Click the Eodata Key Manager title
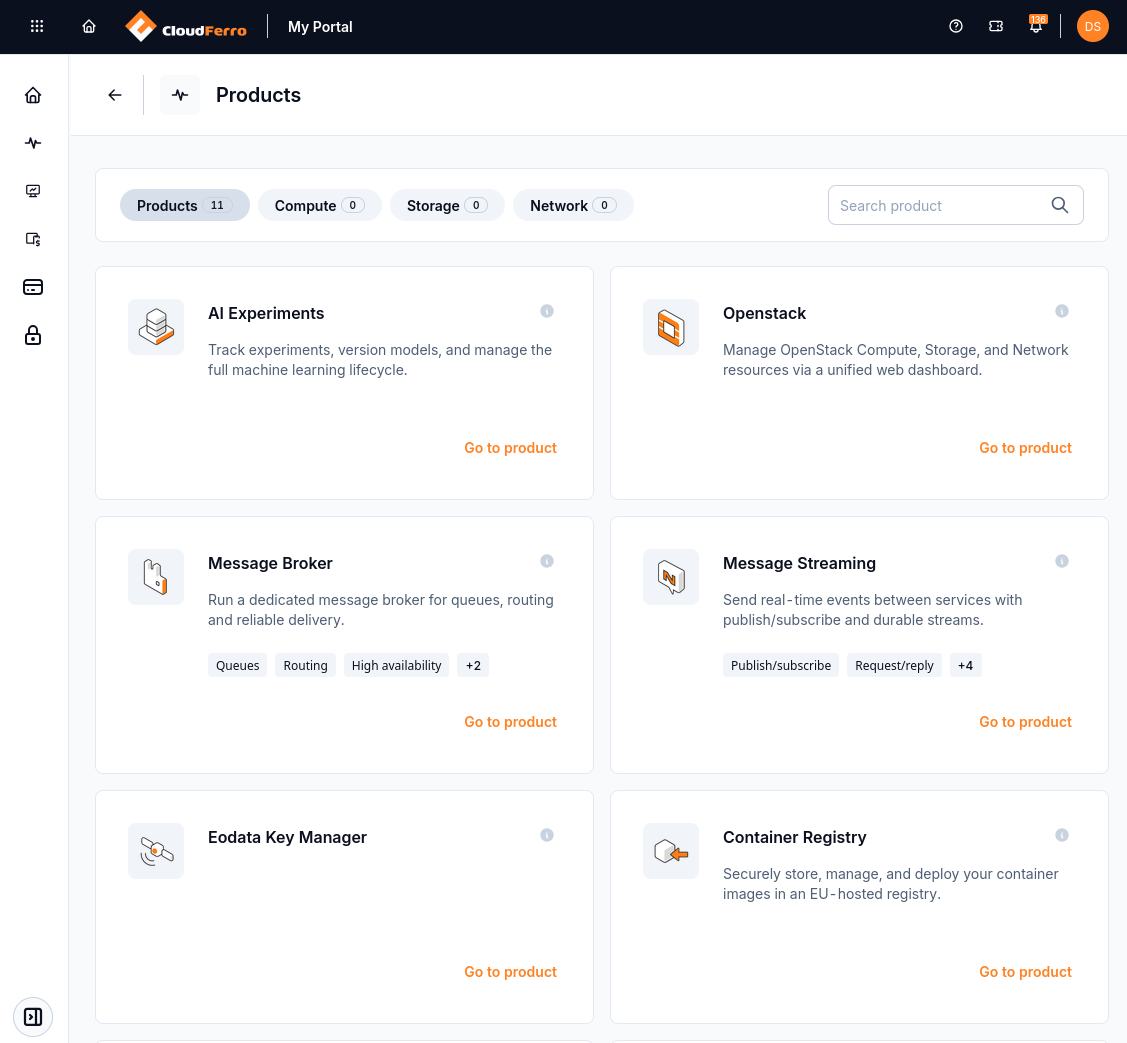The width and height of the screenshot is (1127, 1043). pyautogui.click(x=288, y=837)
